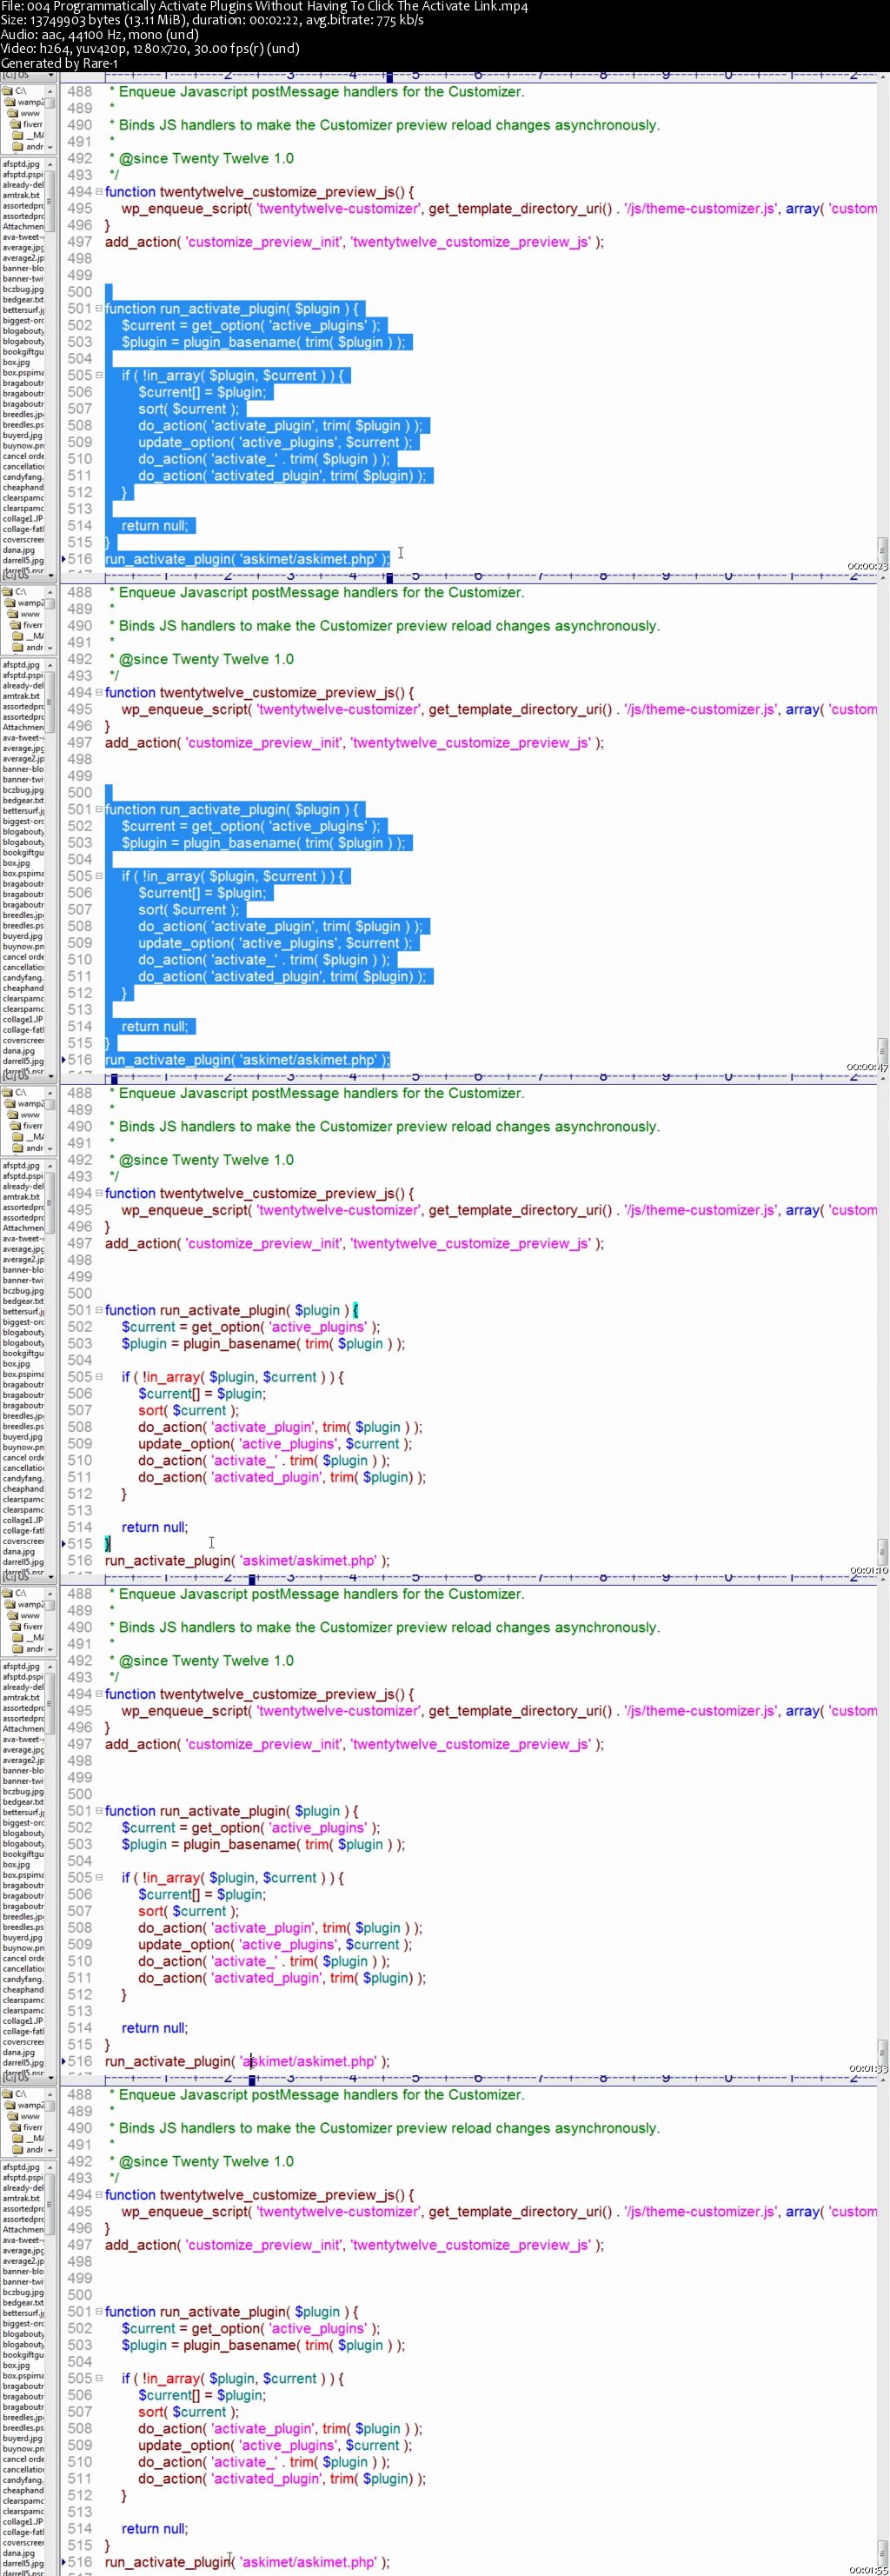Collapse the if-block fold at line 505 in 00:00:47 frame
Screen dimensions: 890x2576
[99, 876]
